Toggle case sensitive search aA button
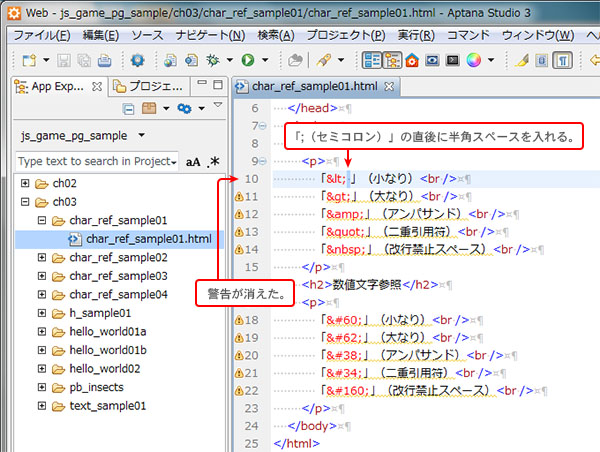The height and width of the screenshot is (452, 600). [193, 162]
